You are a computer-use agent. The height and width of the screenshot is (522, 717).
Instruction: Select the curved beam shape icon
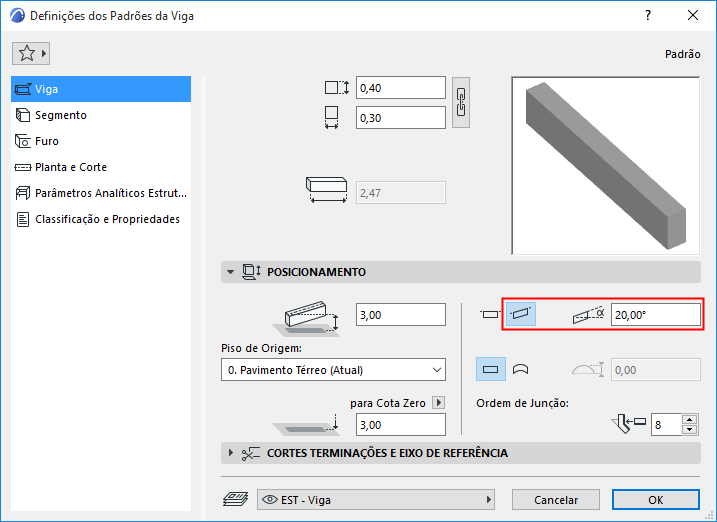pos(520,369)
